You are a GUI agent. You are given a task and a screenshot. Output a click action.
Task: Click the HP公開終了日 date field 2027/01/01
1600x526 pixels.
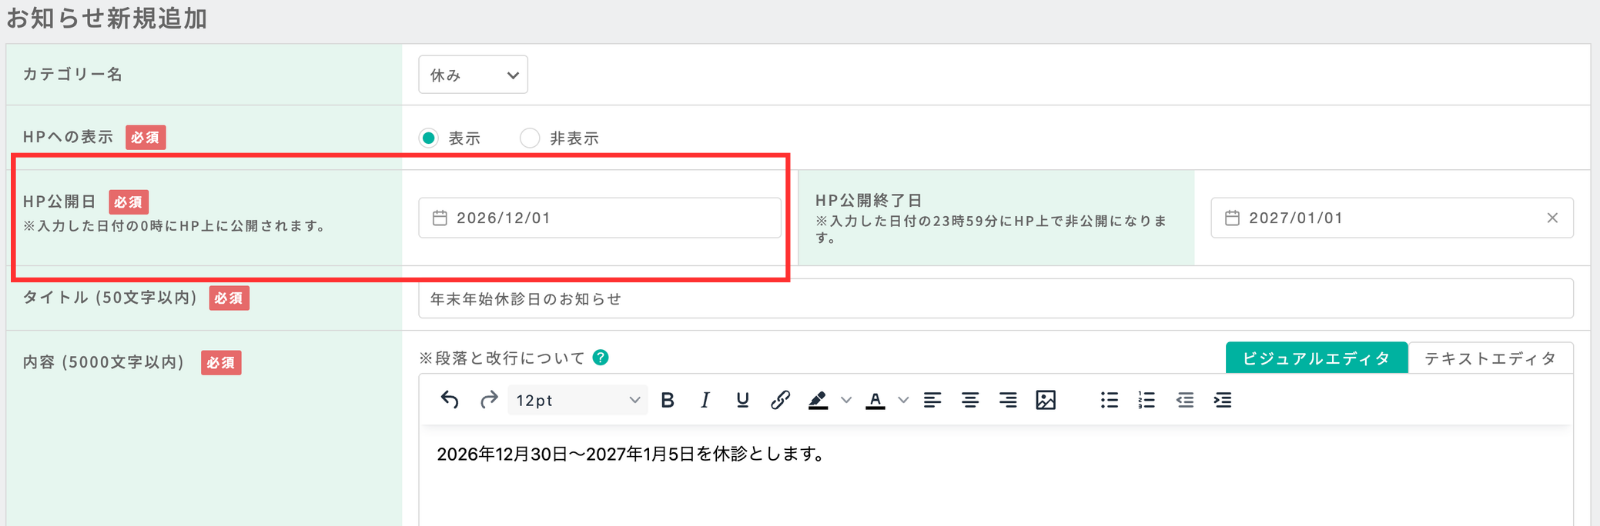(x=1392, y=218)
